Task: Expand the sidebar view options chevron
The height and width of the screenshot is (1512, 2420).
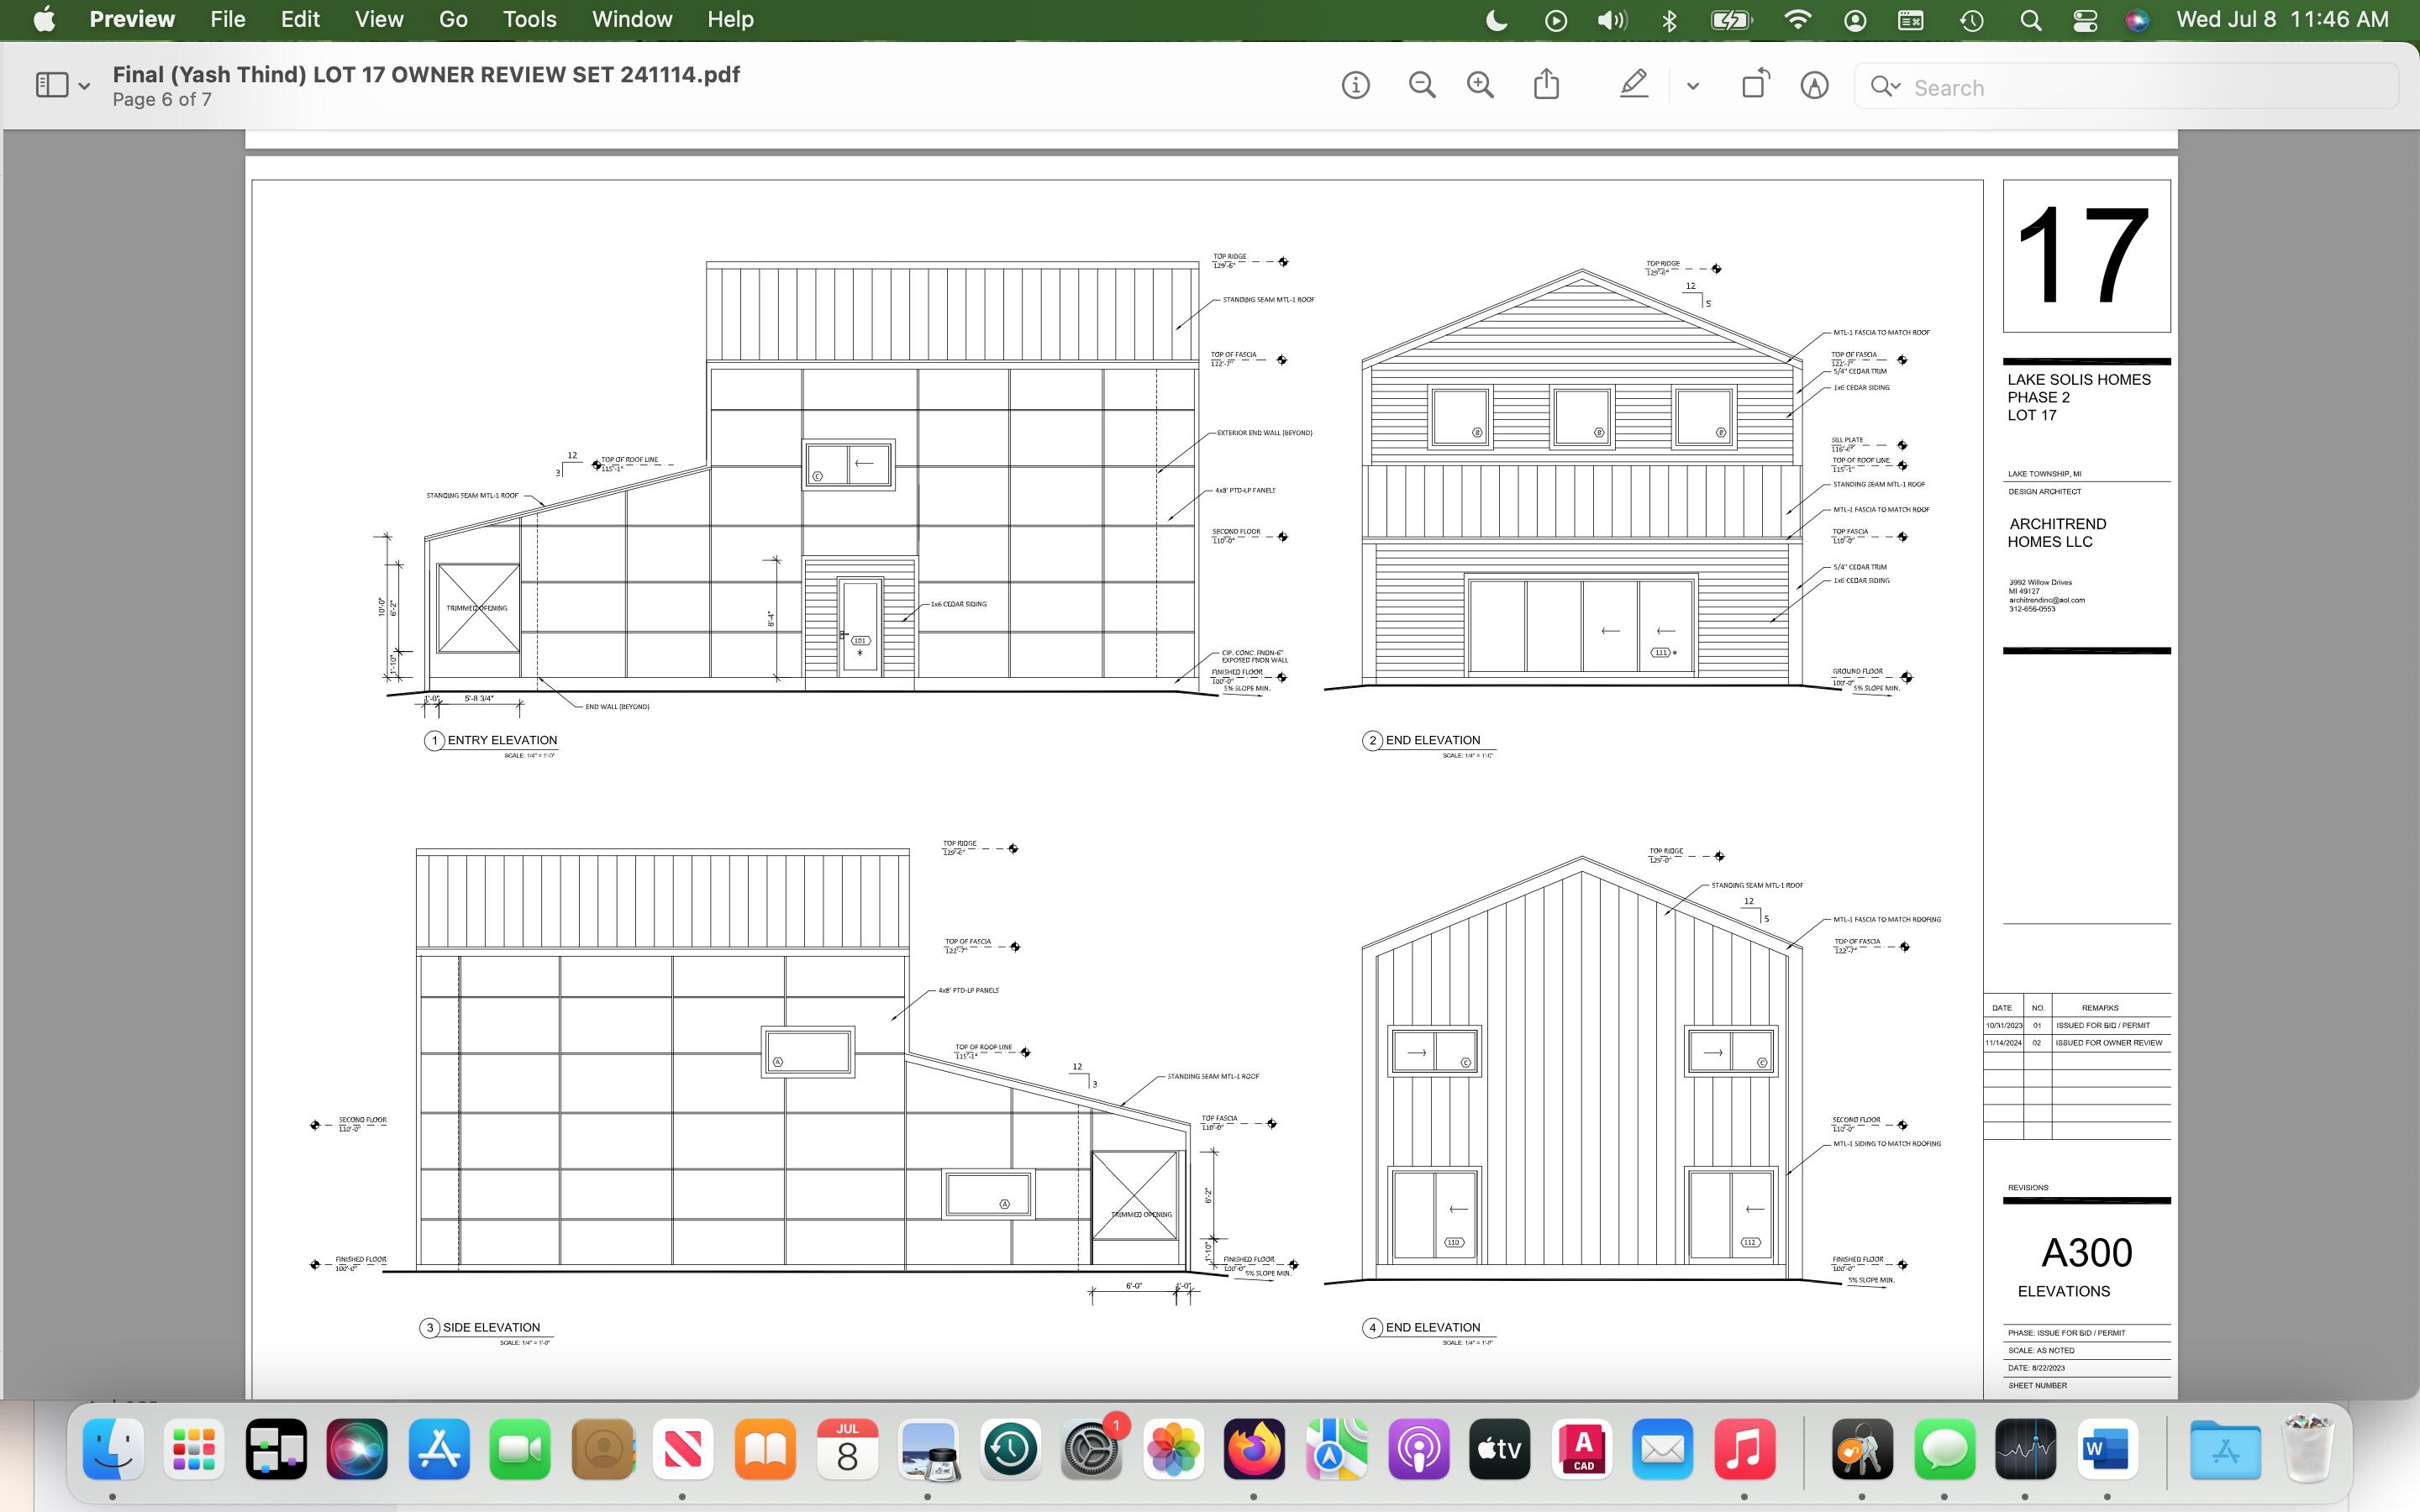Action: tap(84, 87)
